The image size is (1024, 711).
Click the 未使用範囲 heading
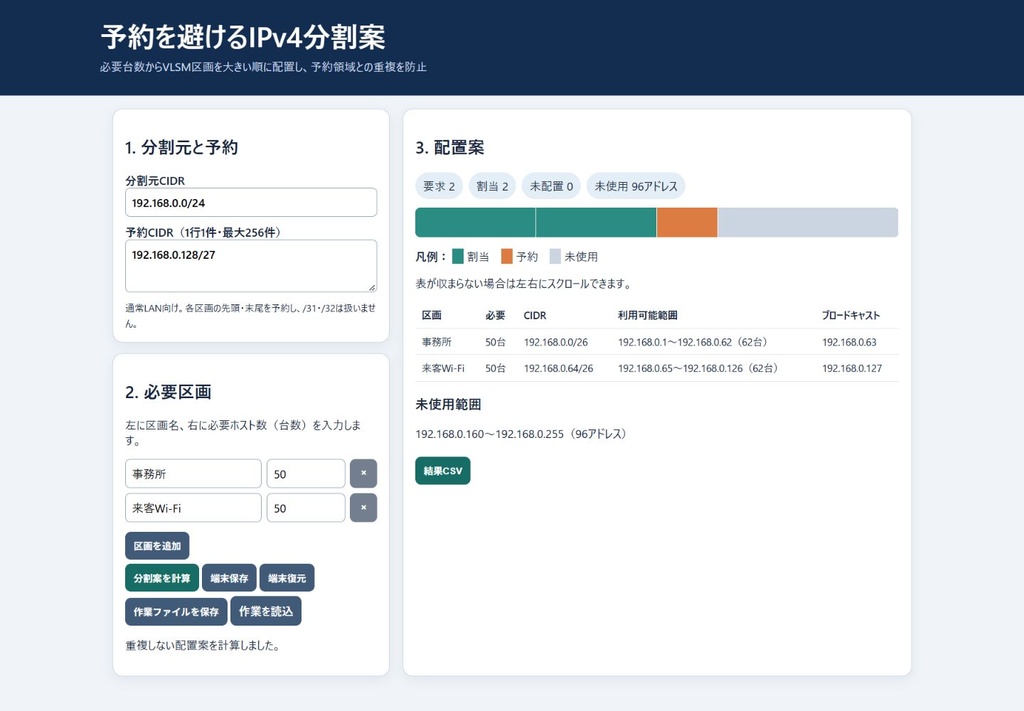click(x=448, y=404)
